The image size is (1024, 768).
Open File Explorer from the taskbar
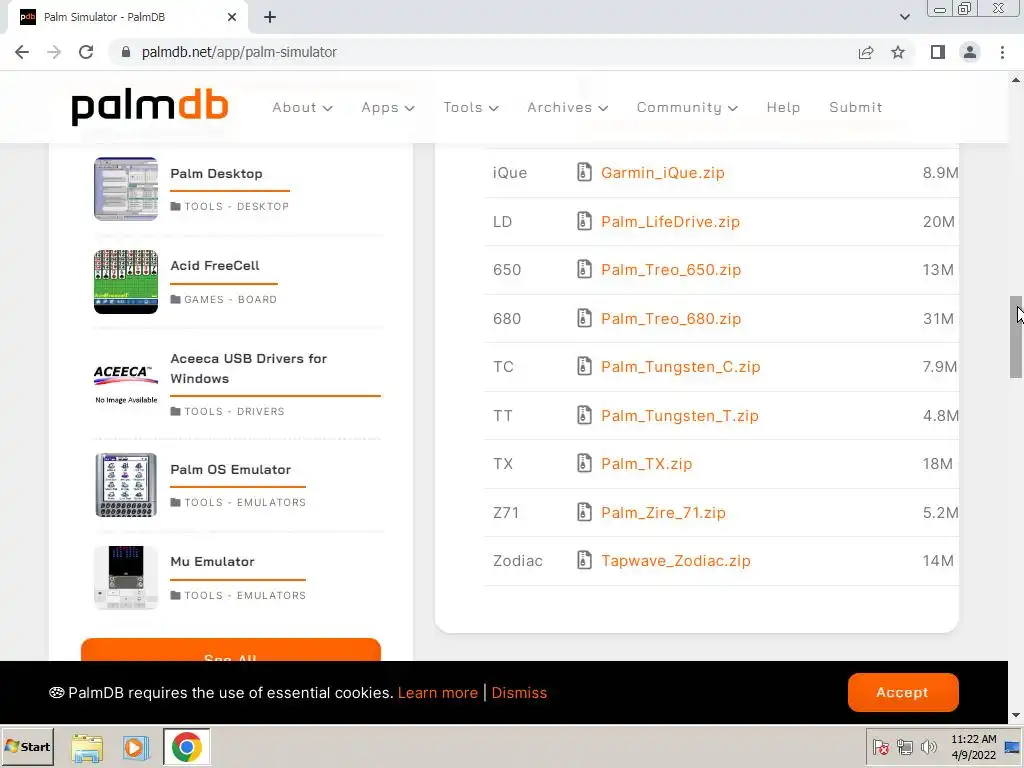[x=87, y=747]
